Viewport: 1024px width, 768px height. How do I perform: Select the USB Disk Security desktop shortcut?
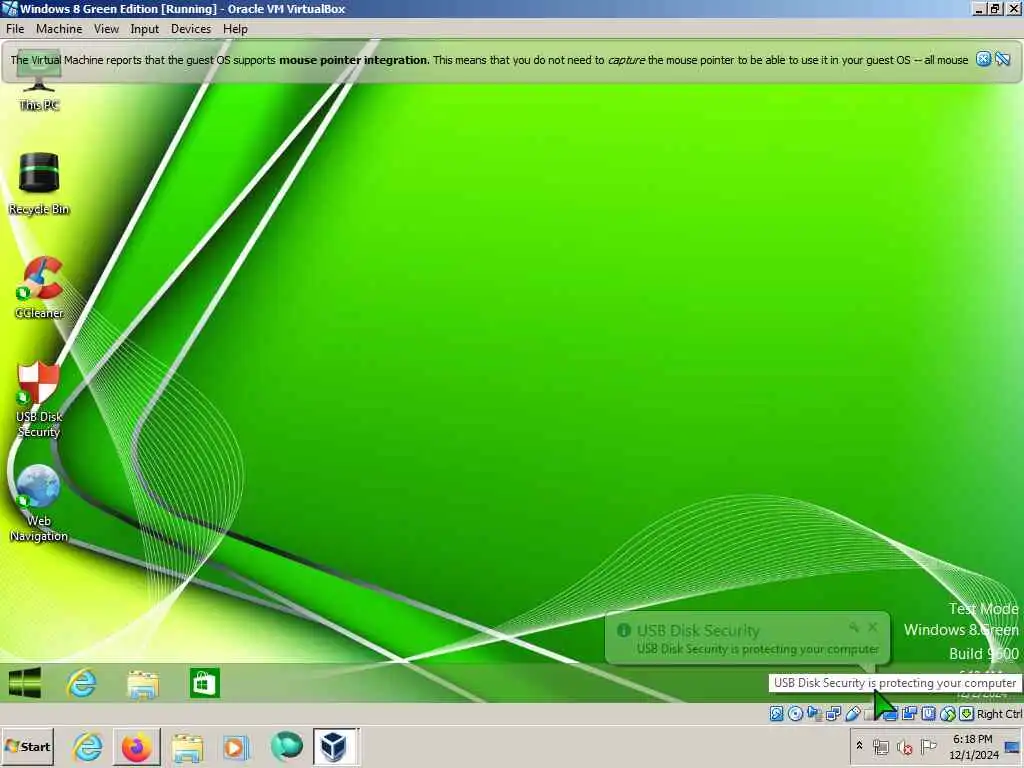pos(39,399)
